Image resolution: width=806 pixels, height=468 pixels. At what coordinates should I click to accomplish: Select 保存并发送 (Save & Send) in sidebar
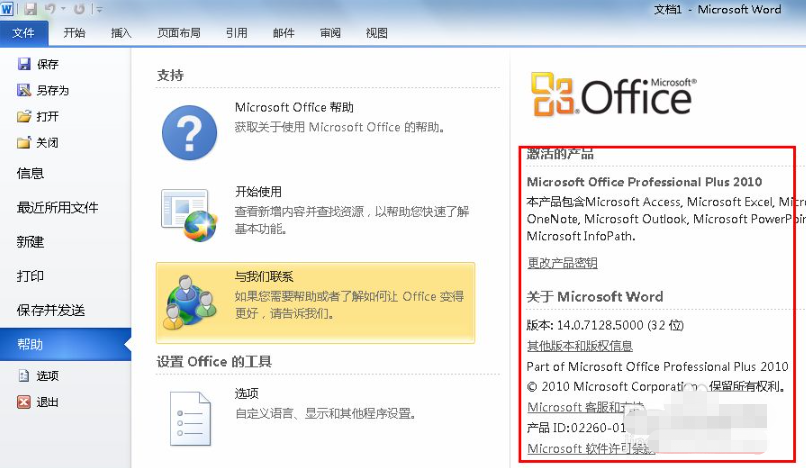point(51,310)
